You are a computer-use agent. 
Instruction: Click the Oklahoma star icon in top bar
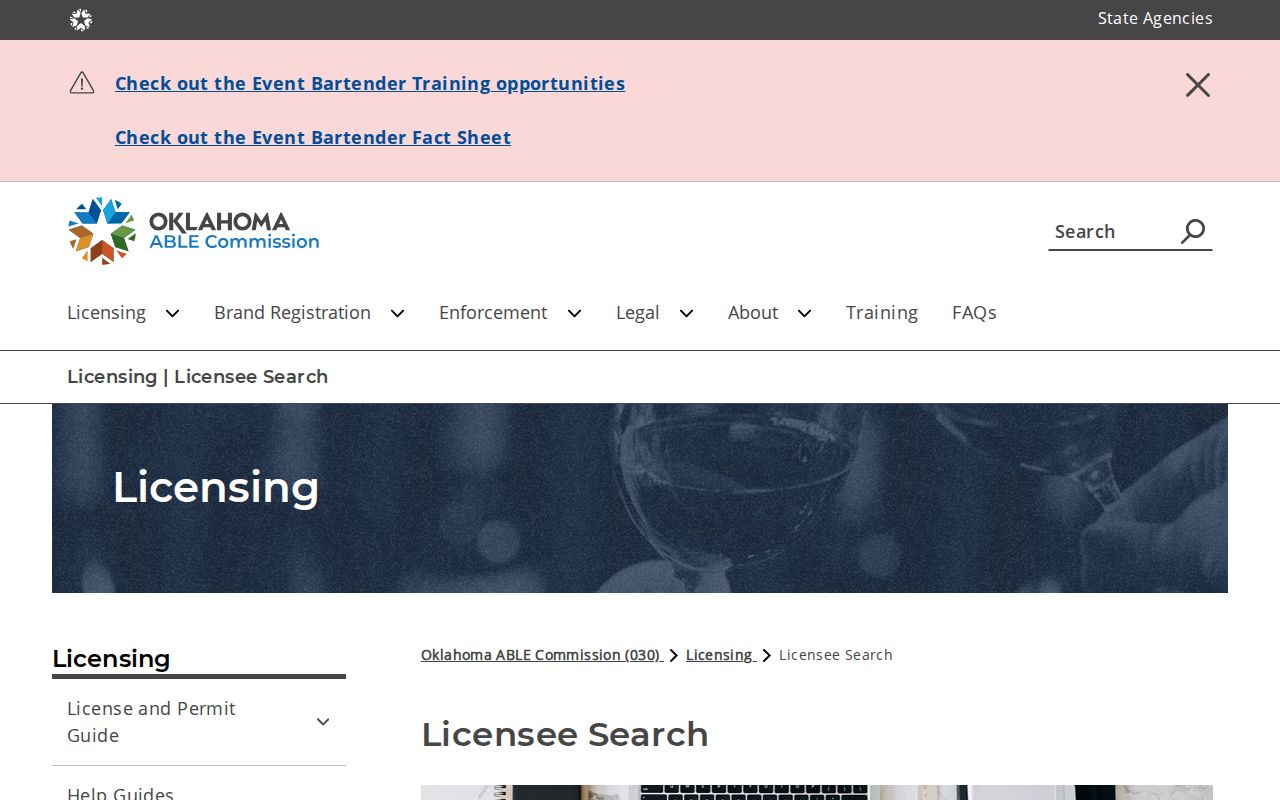pos(81,20)
